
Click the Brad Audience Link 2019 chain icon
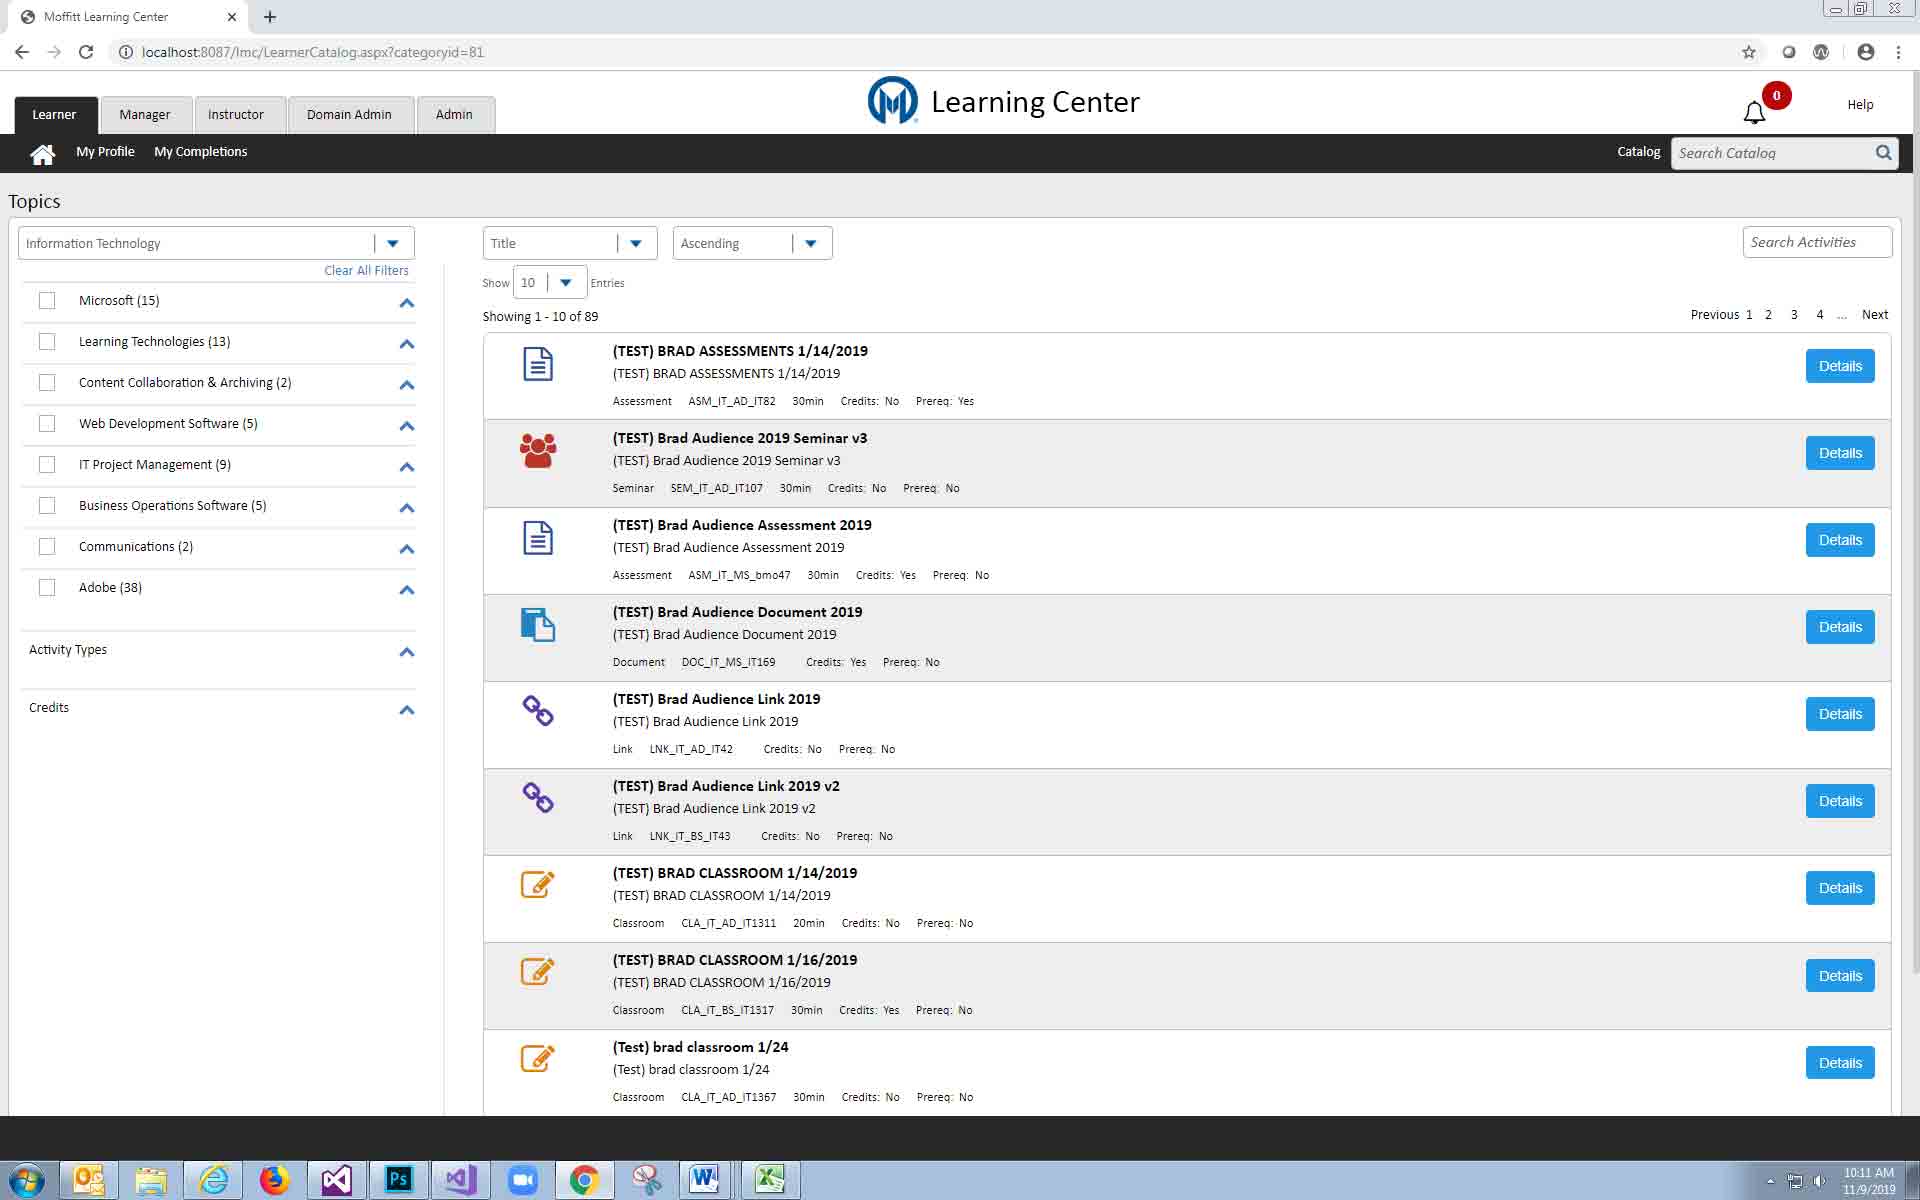(538, 711)
